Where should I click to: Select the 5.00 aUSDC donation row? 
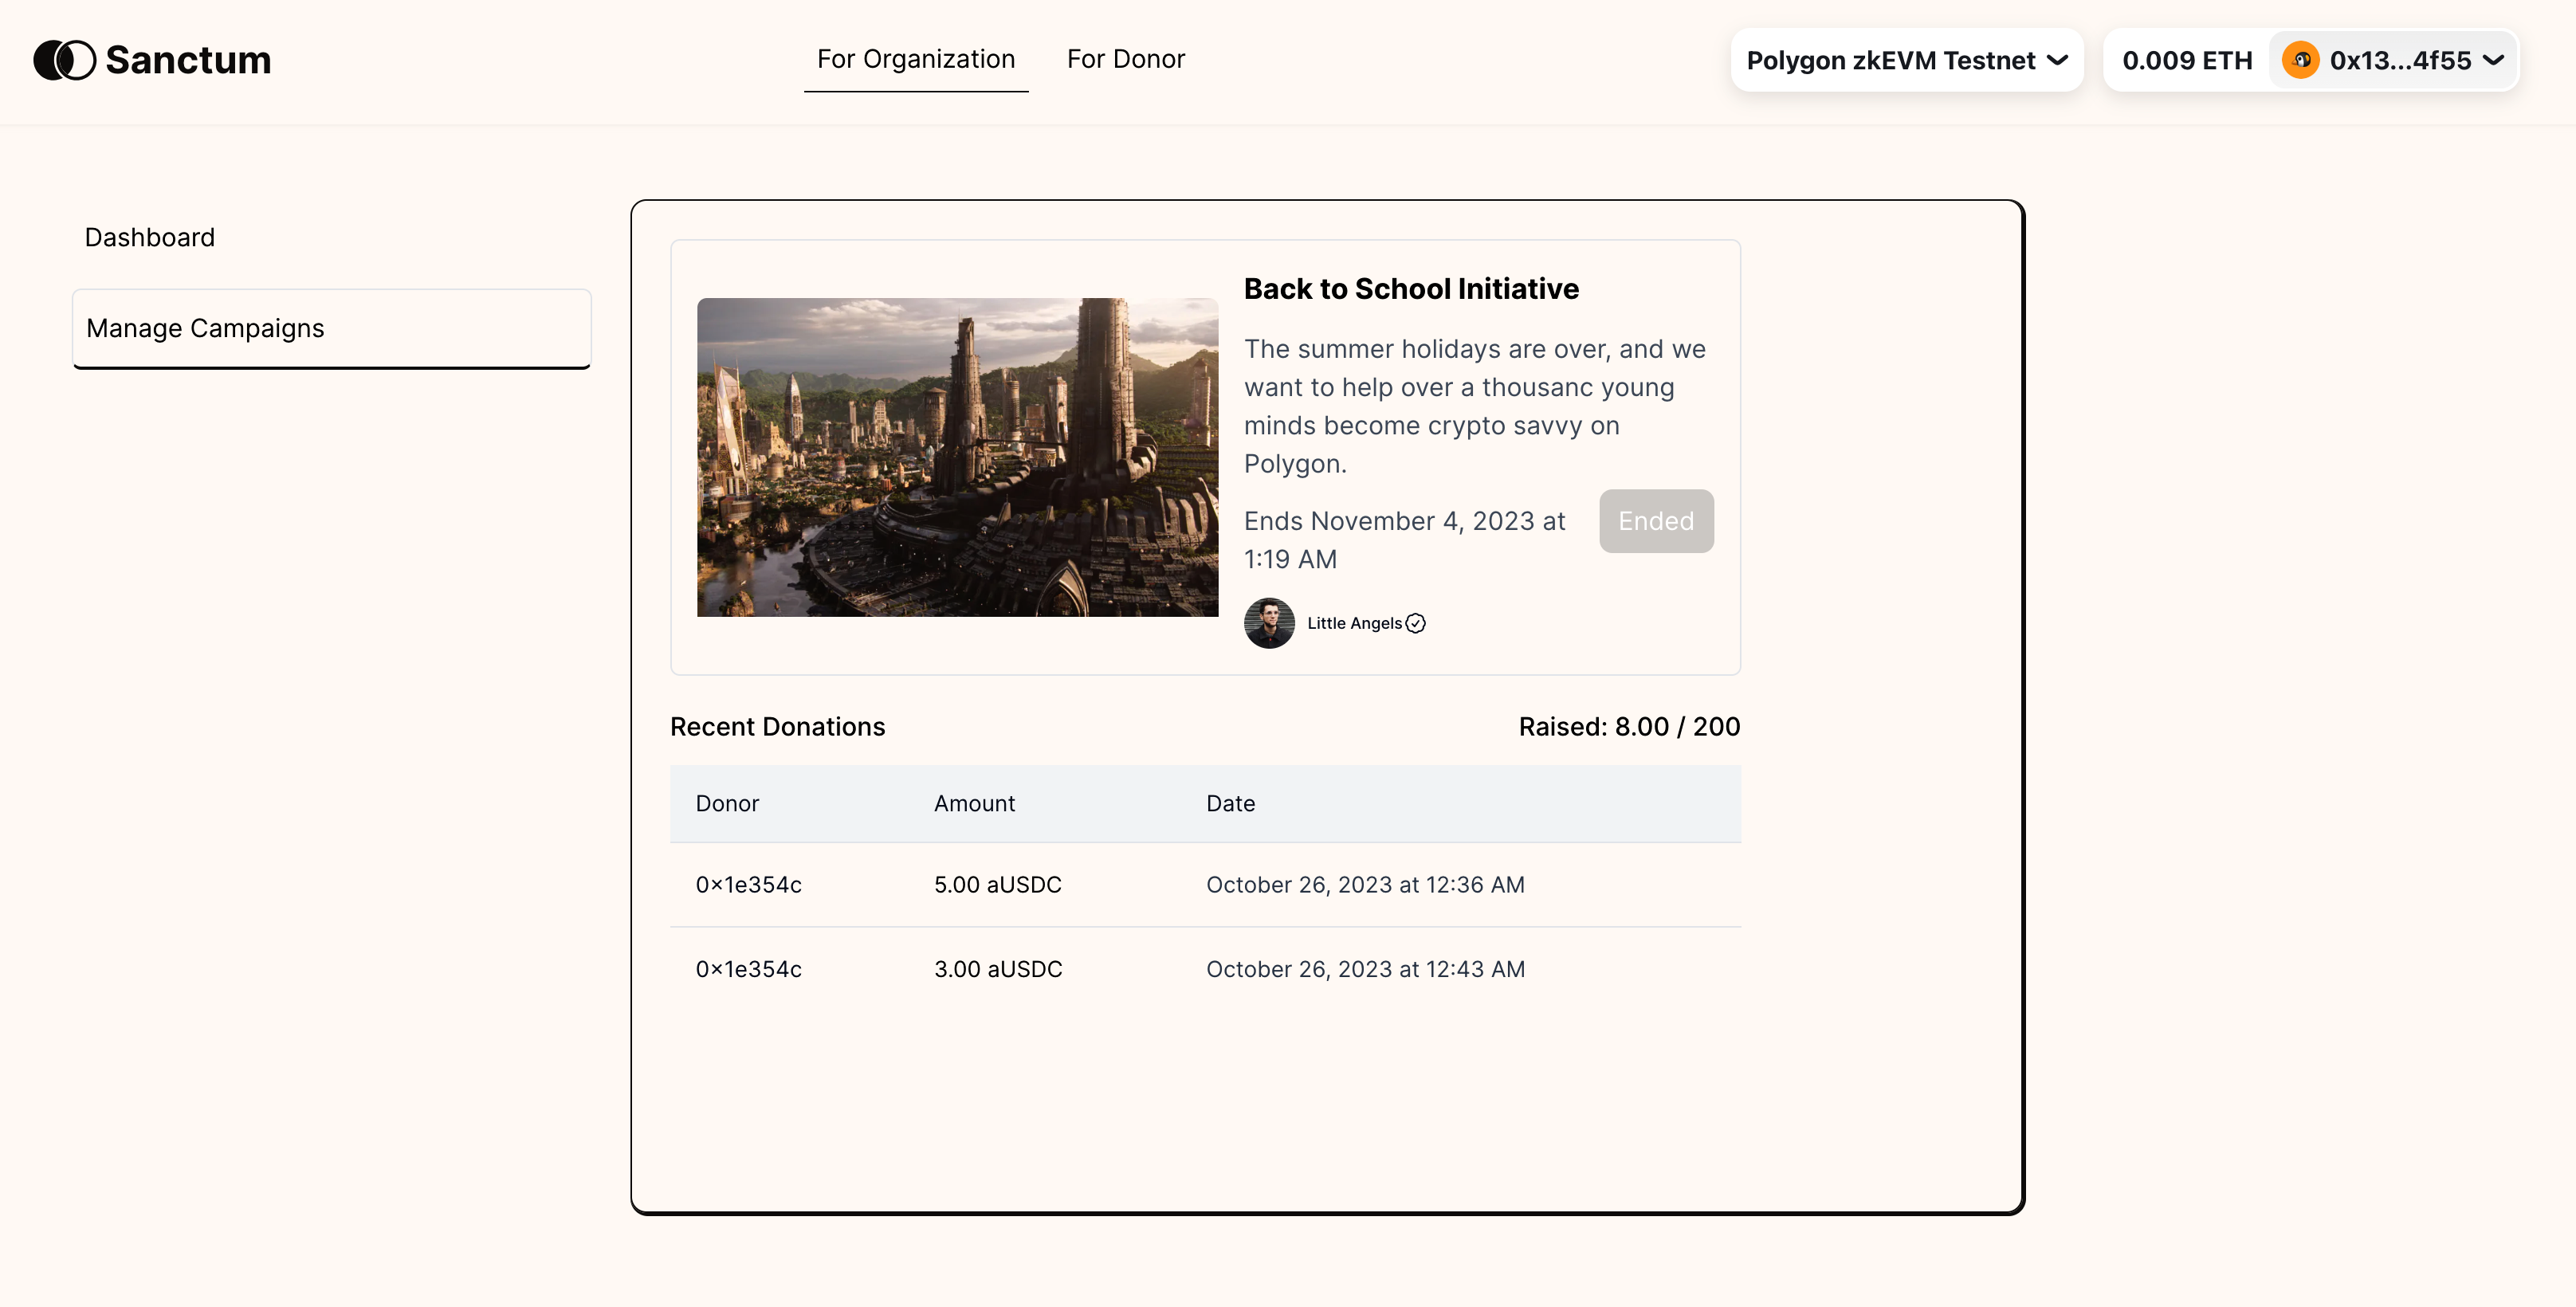(x=1200, y=885)
